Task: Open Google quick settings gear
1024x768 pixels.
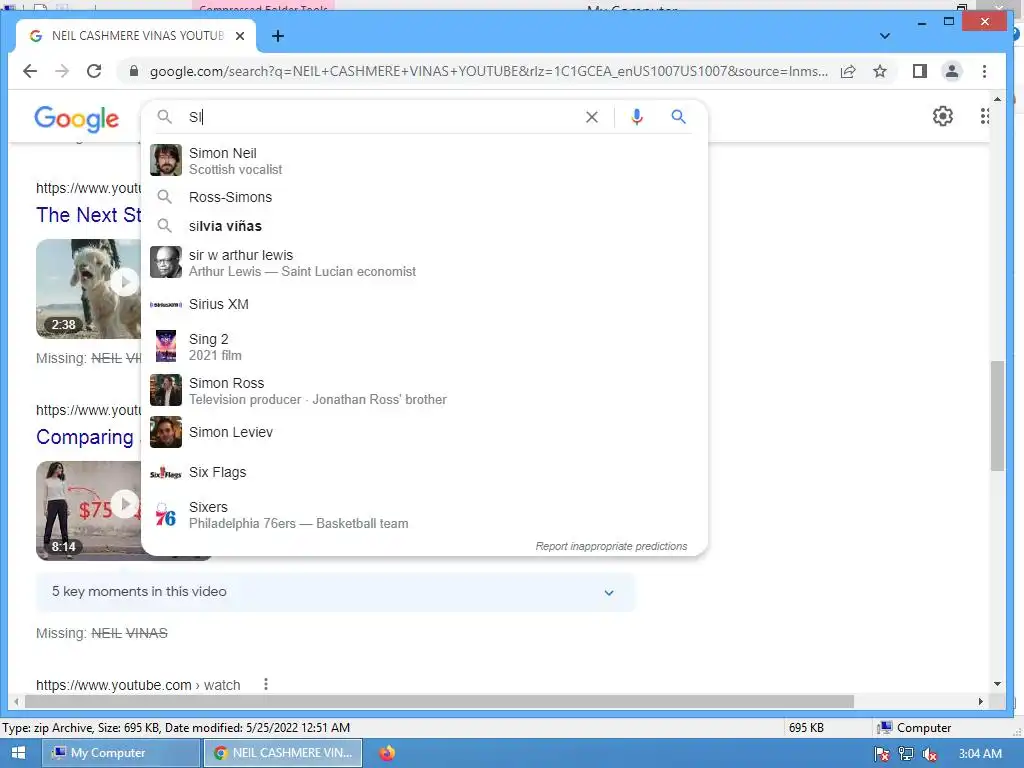Action: (942, 116)
